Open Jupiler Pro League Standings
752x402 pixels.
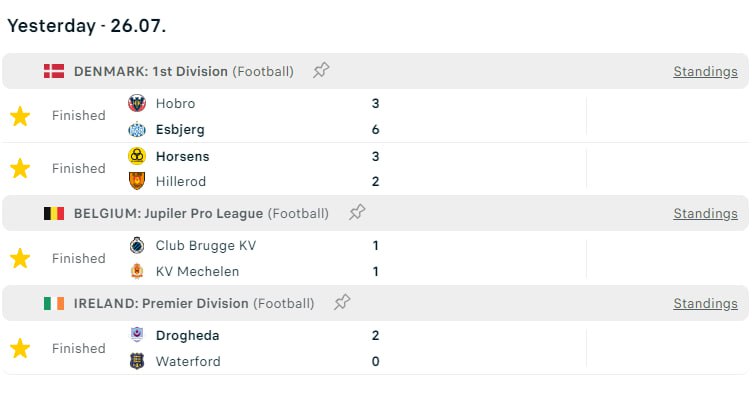(705, 213)
